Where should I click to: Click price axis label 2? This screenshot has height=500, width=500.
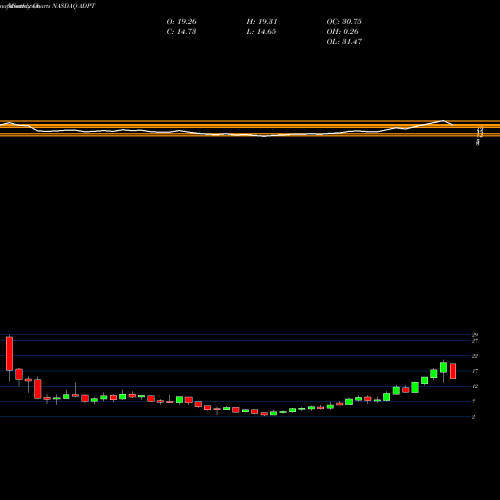tap(474, 417)
